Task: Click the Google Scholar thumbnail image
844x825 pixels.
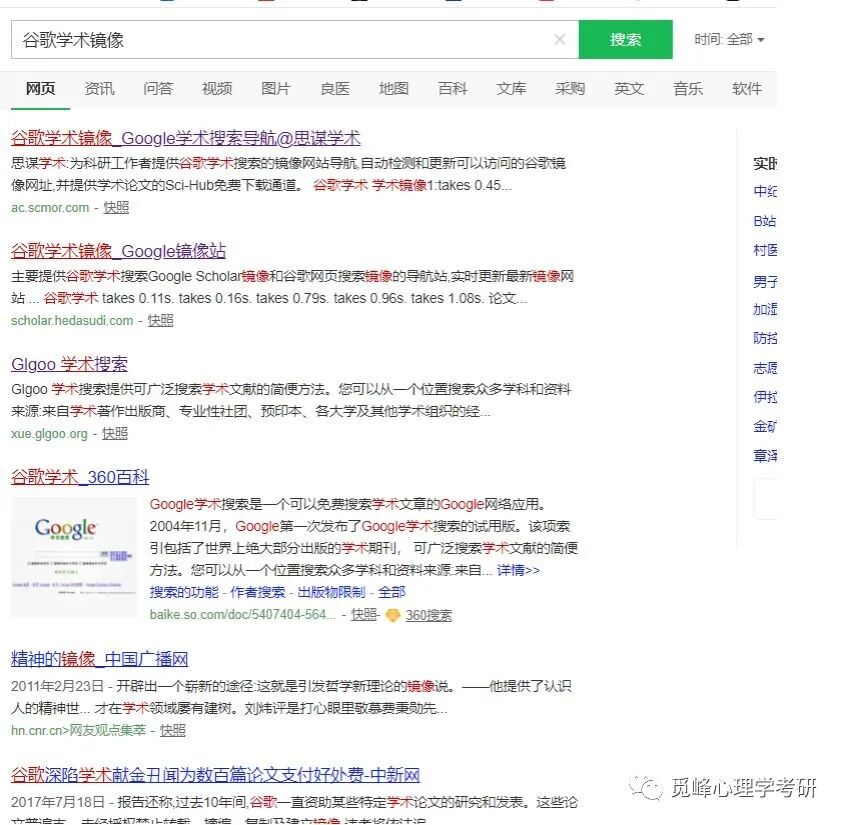Action: (74, 557)
